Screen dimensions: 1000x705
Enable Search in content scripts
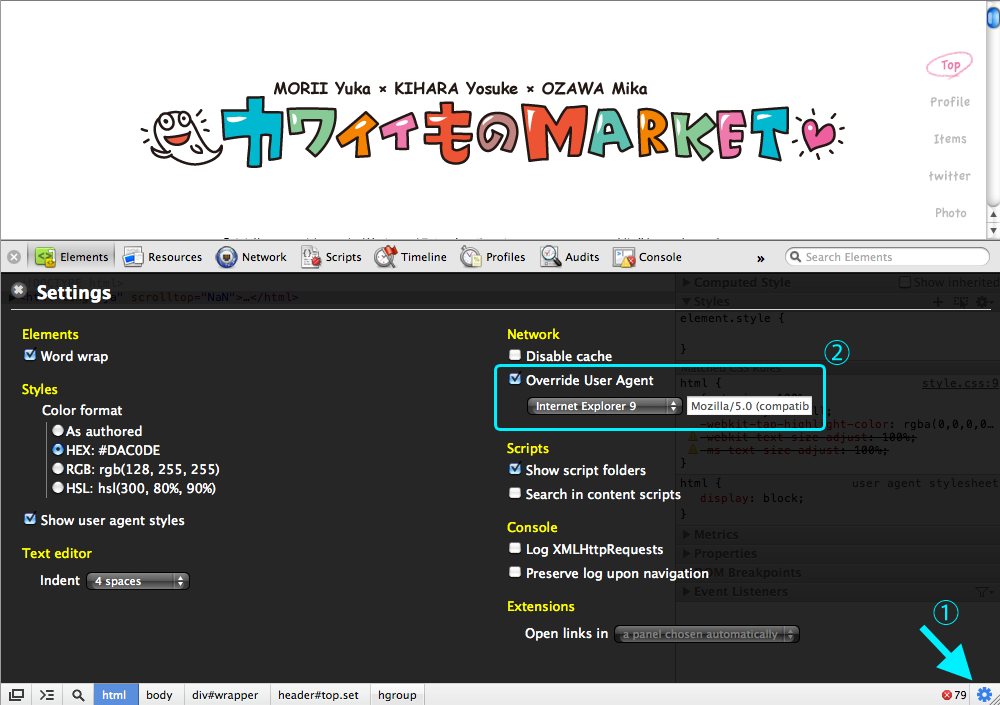pos(515,493)
